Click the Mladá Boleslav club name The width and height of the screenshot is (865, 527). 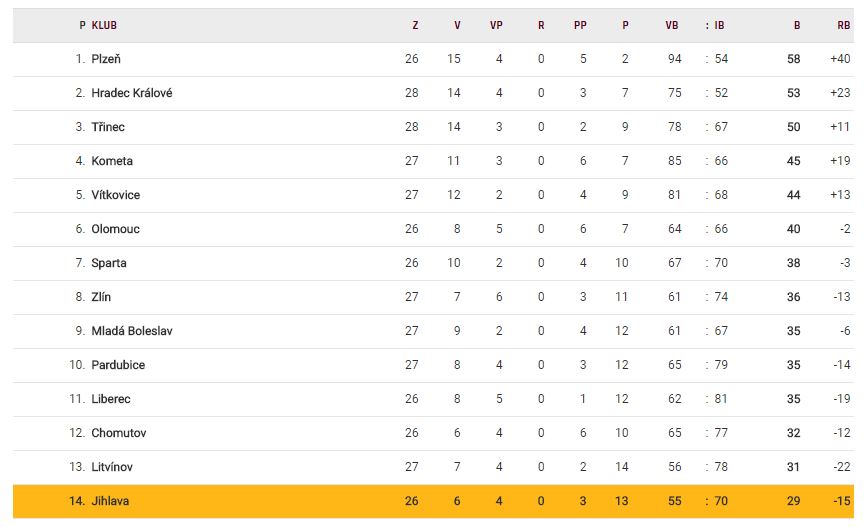[132, 331]
